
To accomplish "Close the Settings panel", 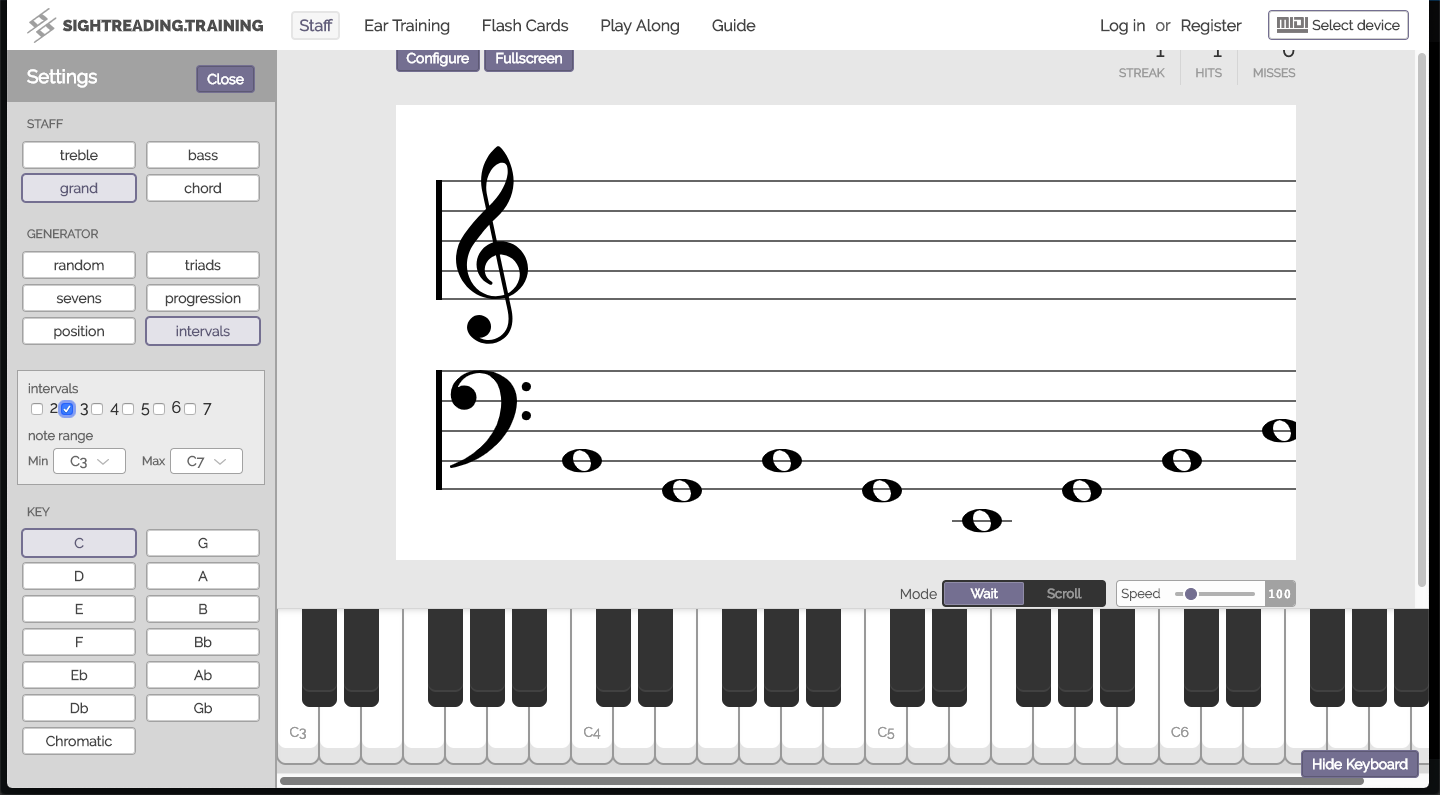I will click(225, 79).
